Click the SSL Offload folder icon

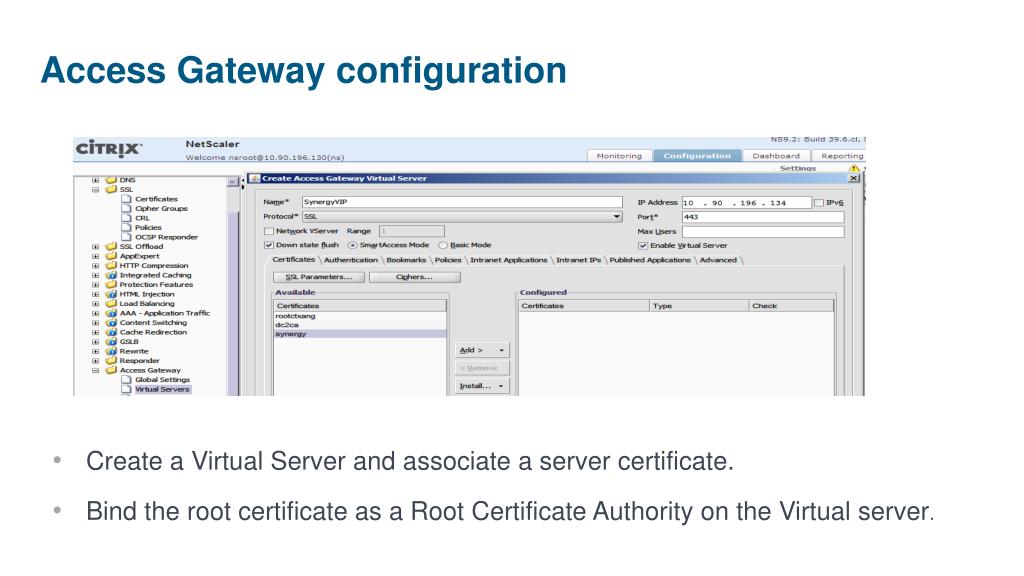pos(111,247)
